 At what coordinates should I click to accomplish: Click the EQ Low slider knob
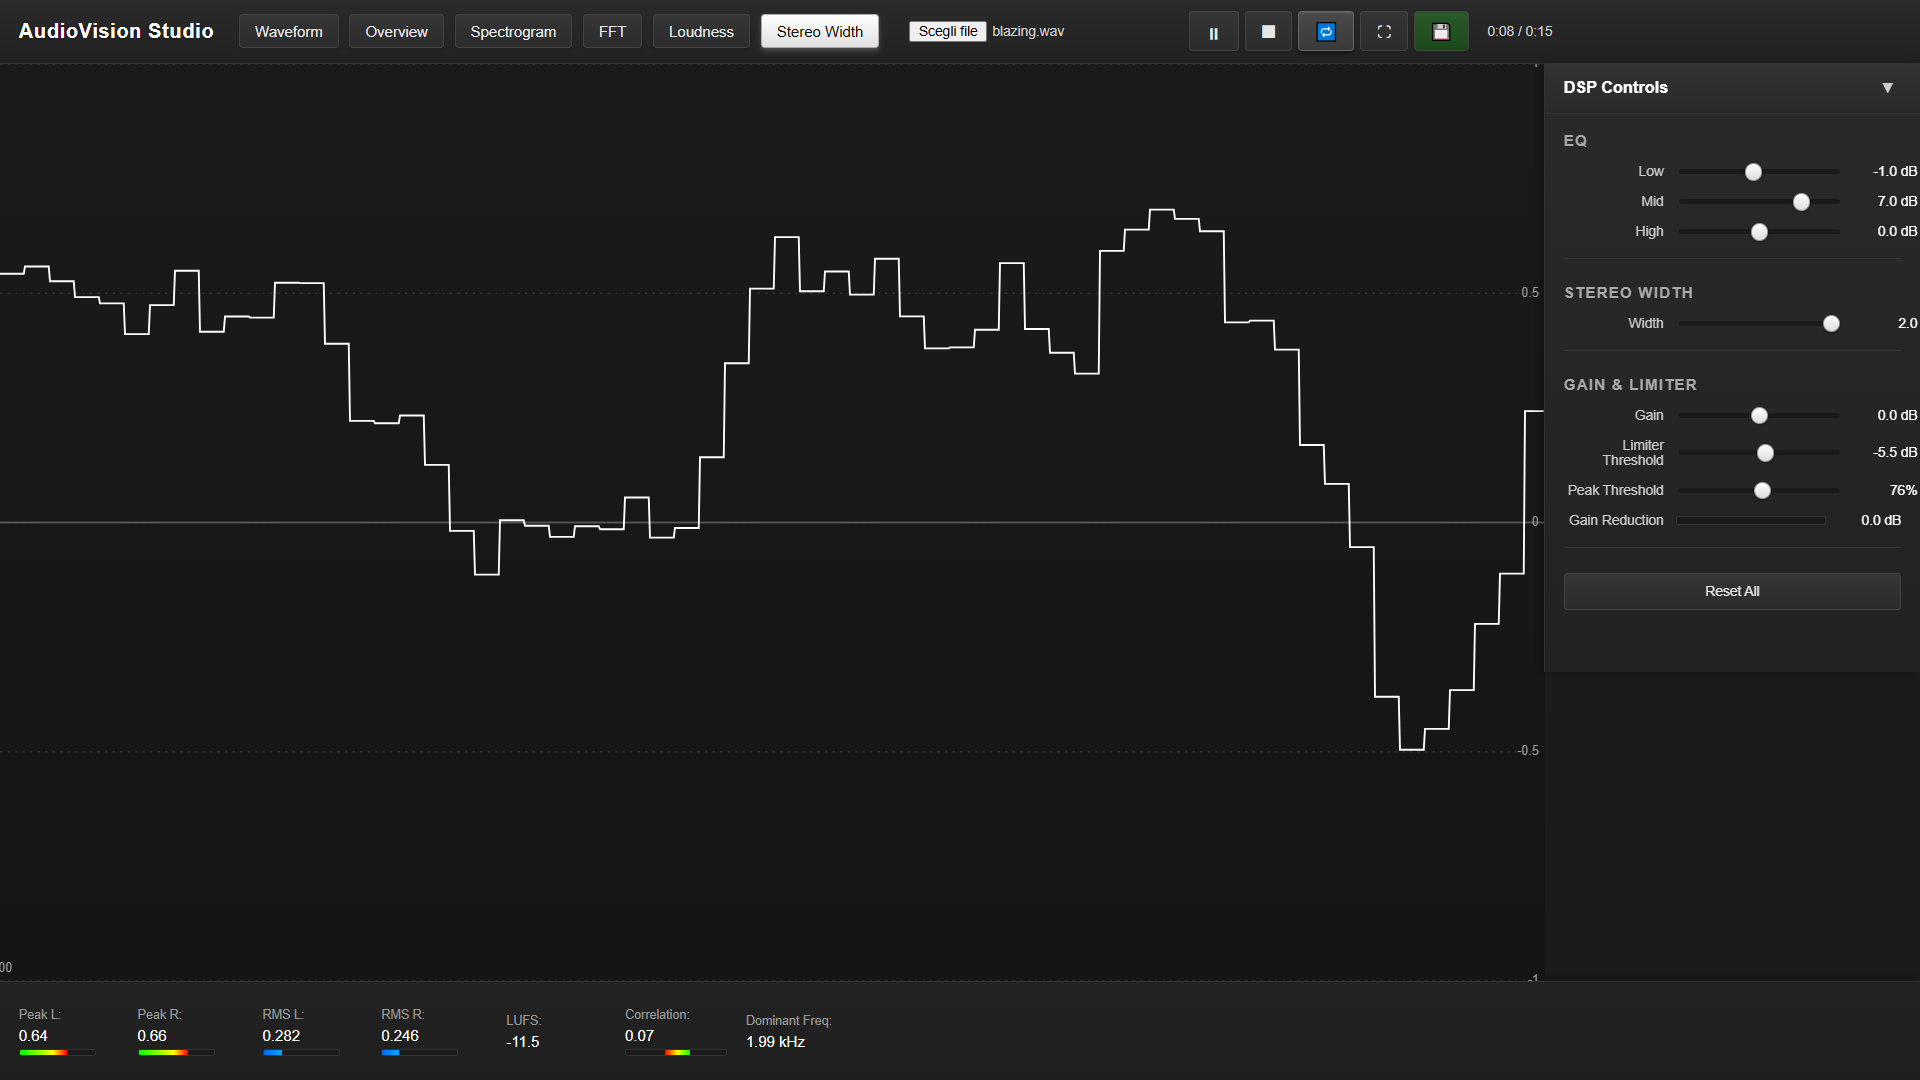tap(1753, 172)
